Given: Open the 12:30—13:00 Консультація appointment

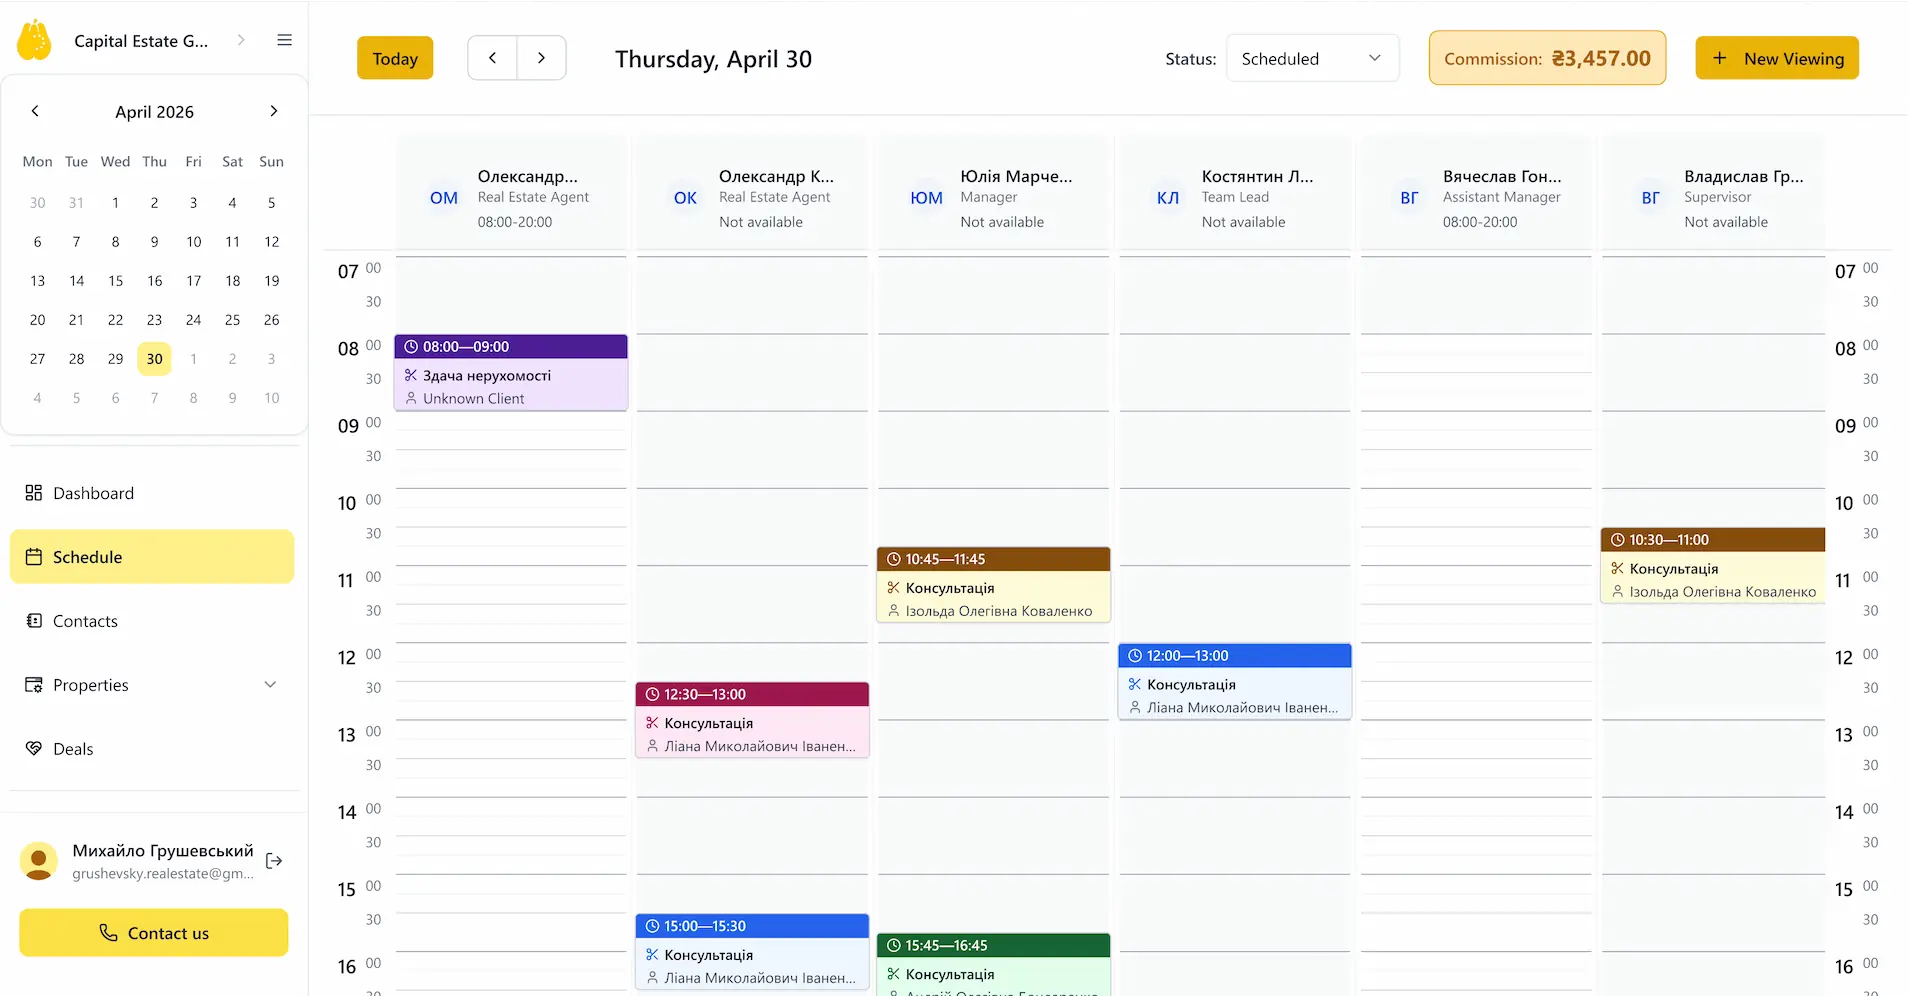Looking at the screenshot, I should pos(752,720).
